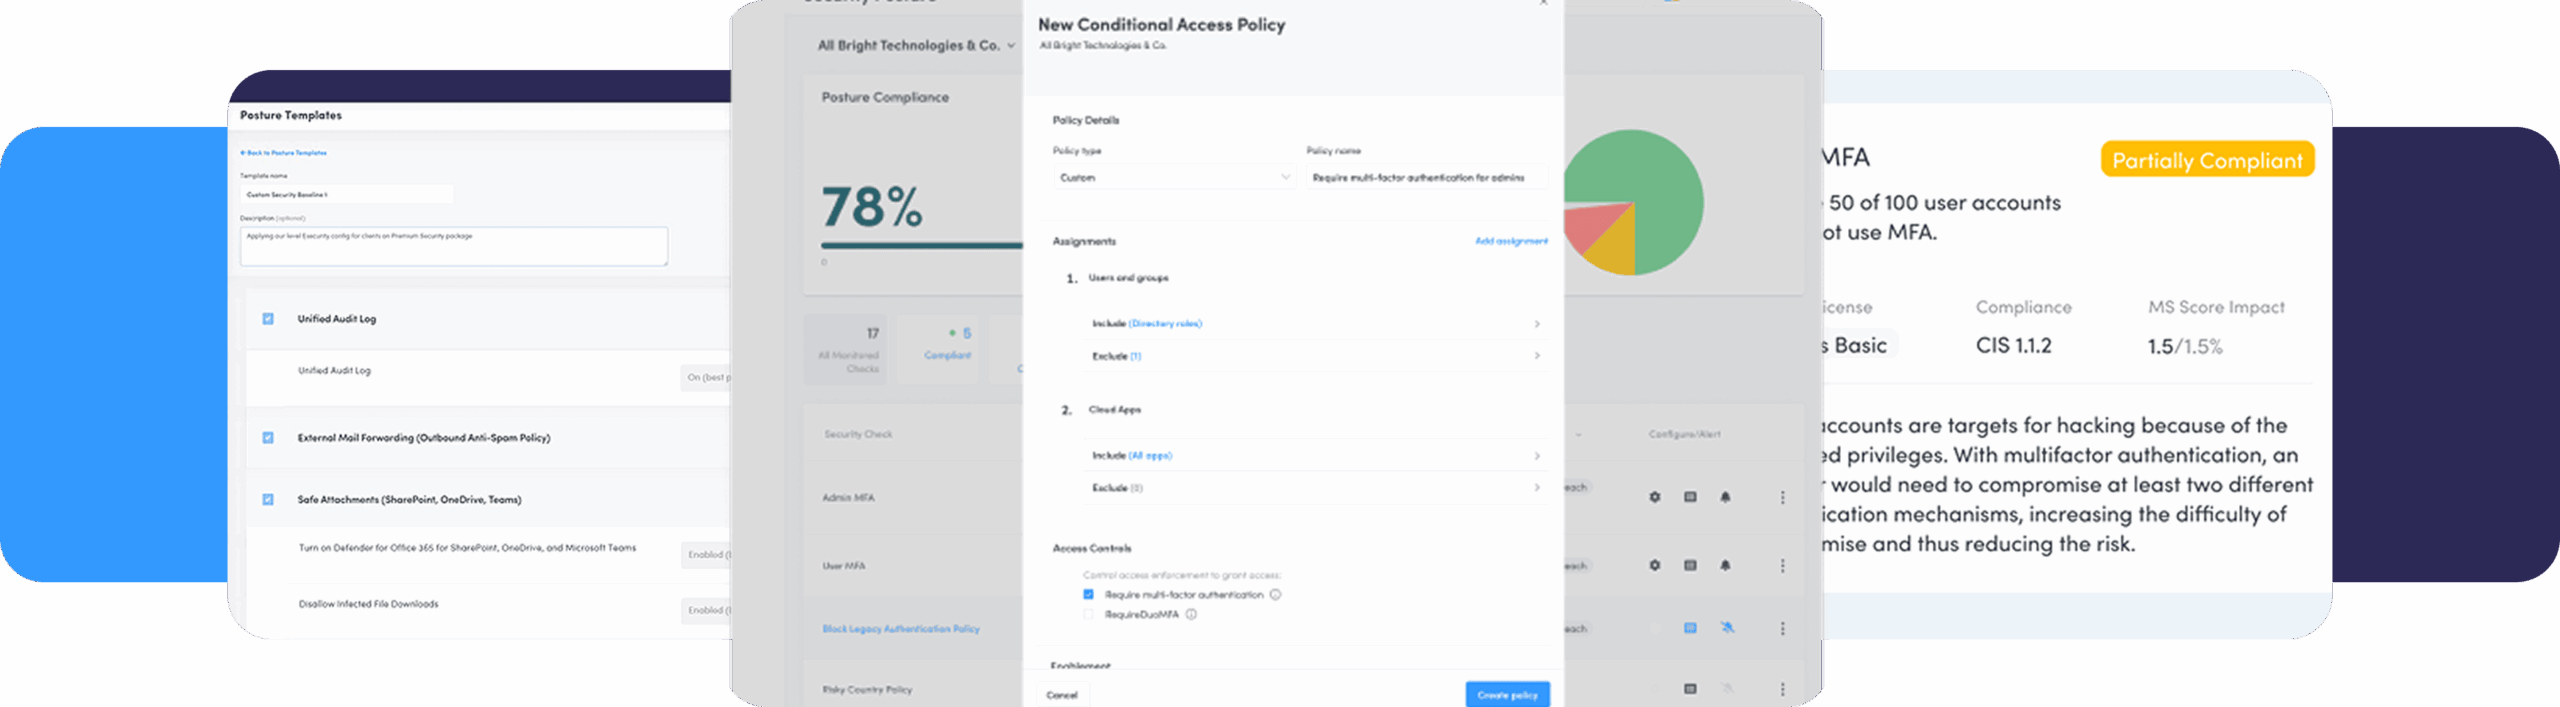The width and height of the screenshot is (2560, 707).
Task: Open gear settings in first table row
Action: click(1654, 497)
